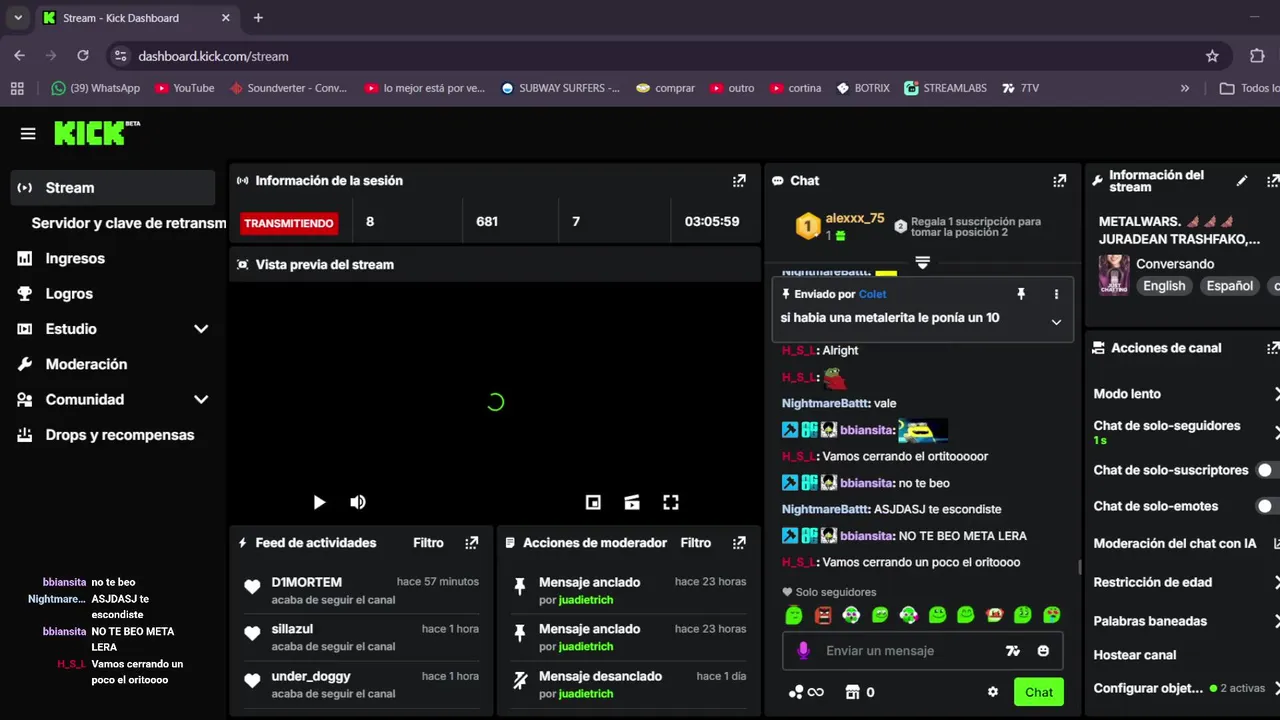
Task: Open the YouTube bookmark
Action: tap(185, 88)
